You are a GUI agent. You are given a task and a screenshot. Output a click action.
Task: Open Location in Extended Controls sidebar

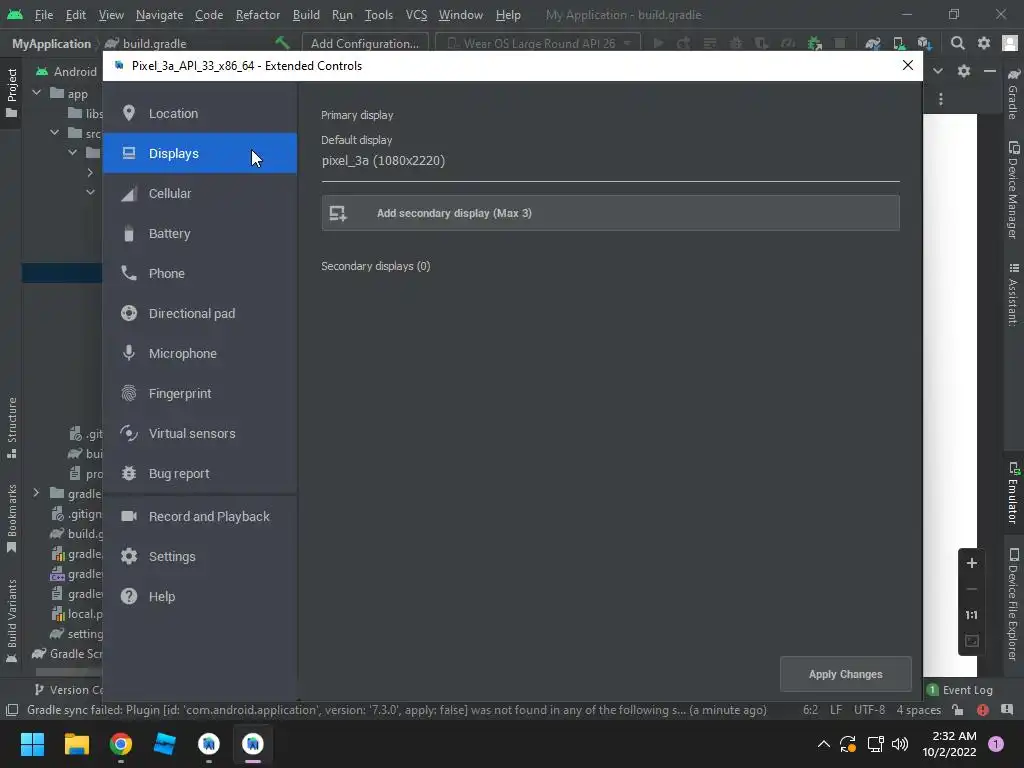click(199, 113)
